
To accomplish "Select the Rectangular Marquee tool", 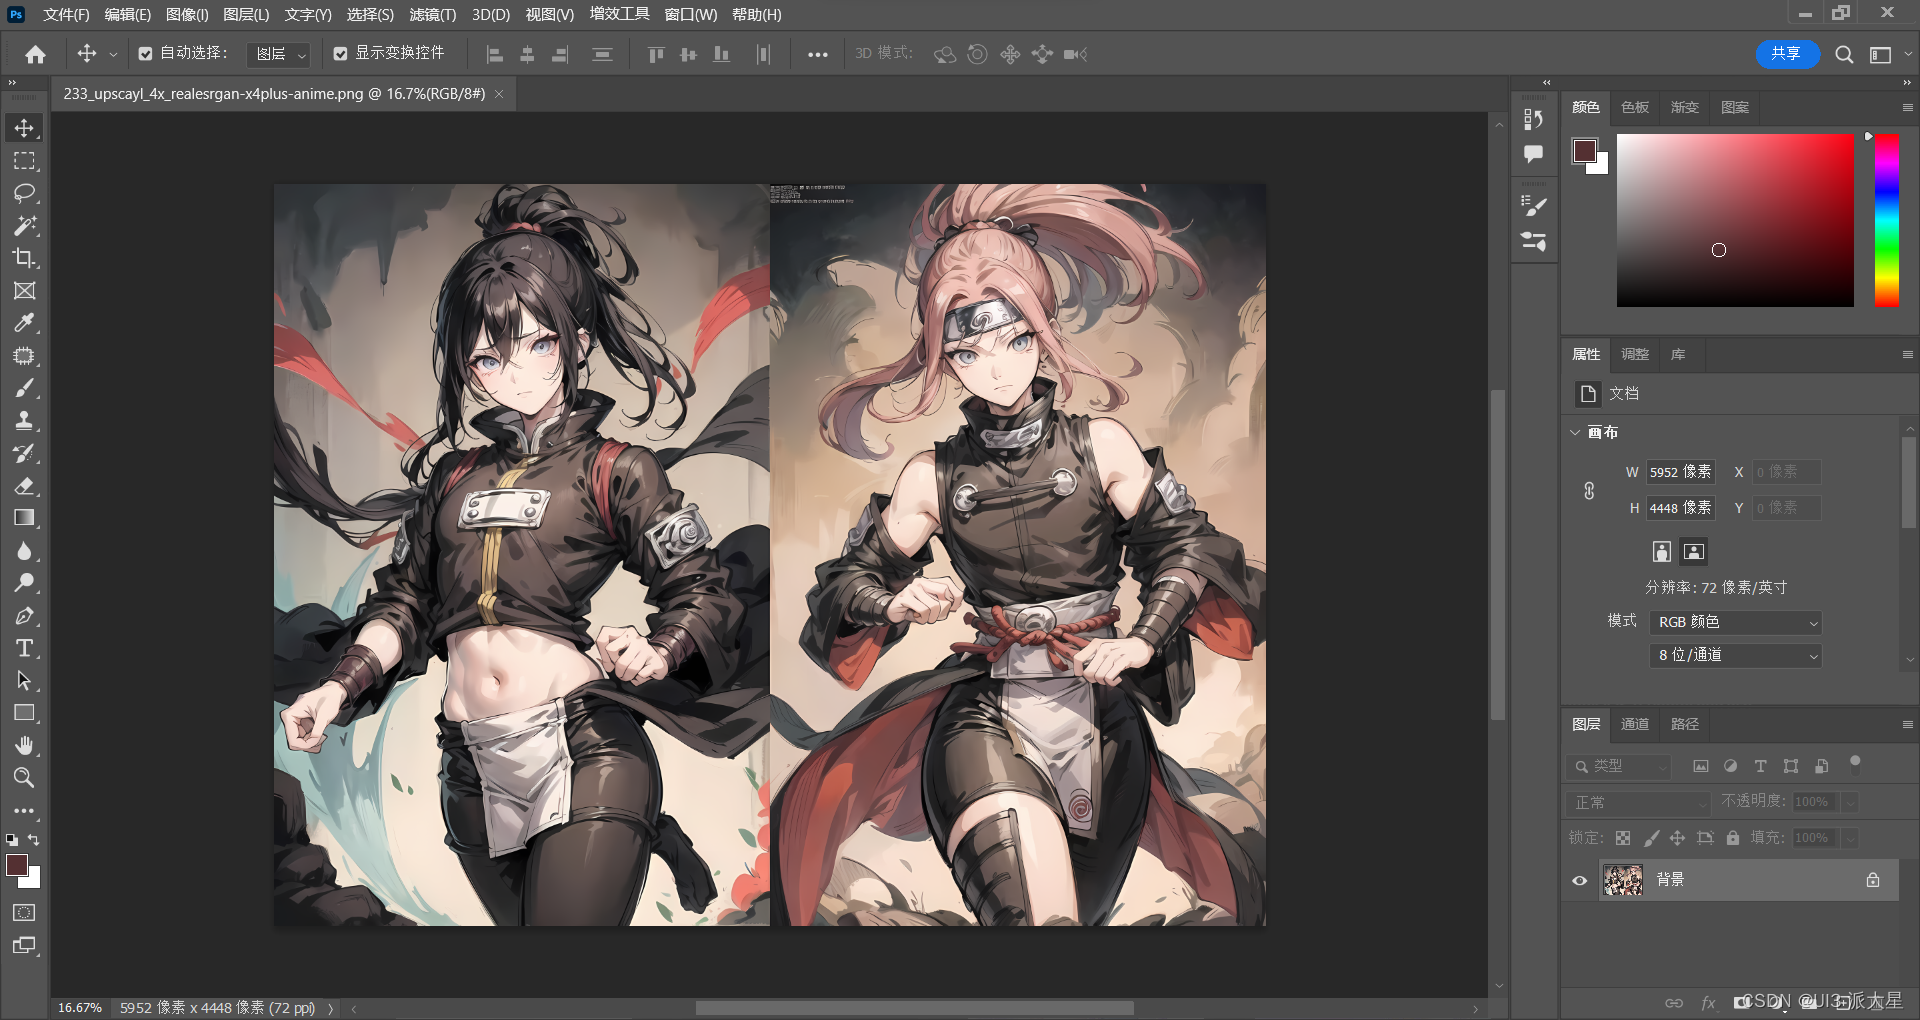I will point(24,161).
